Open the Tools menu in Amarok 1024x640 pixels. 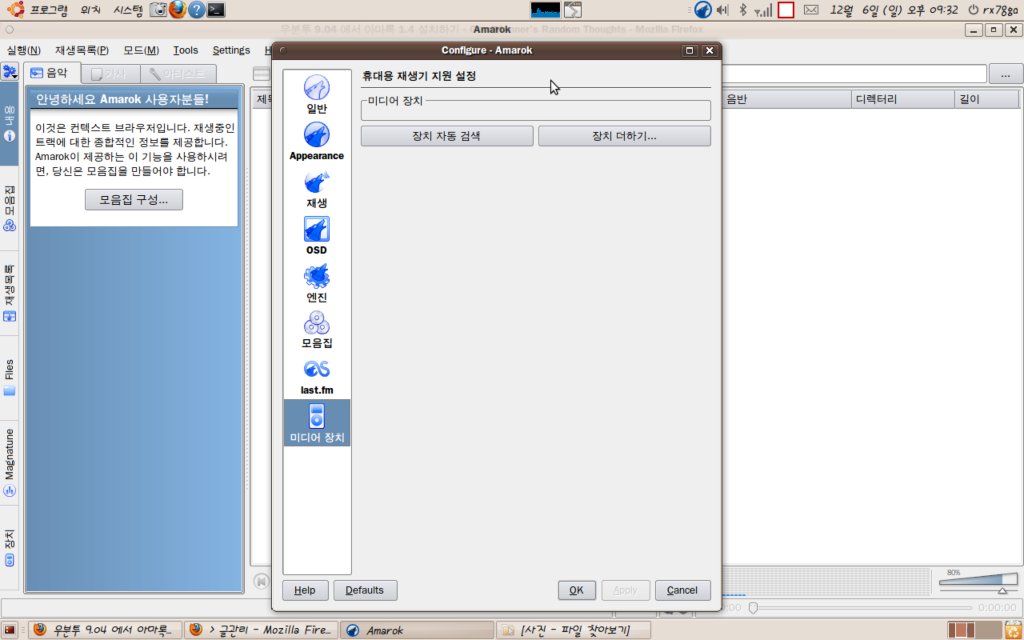(x=185, y=50)
